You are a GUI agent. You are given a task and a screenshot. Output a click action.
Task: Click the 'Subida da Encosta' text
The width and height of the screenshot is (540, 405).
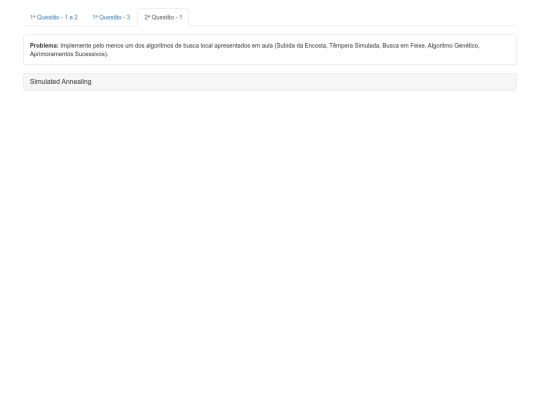click(x=301, y=45)
